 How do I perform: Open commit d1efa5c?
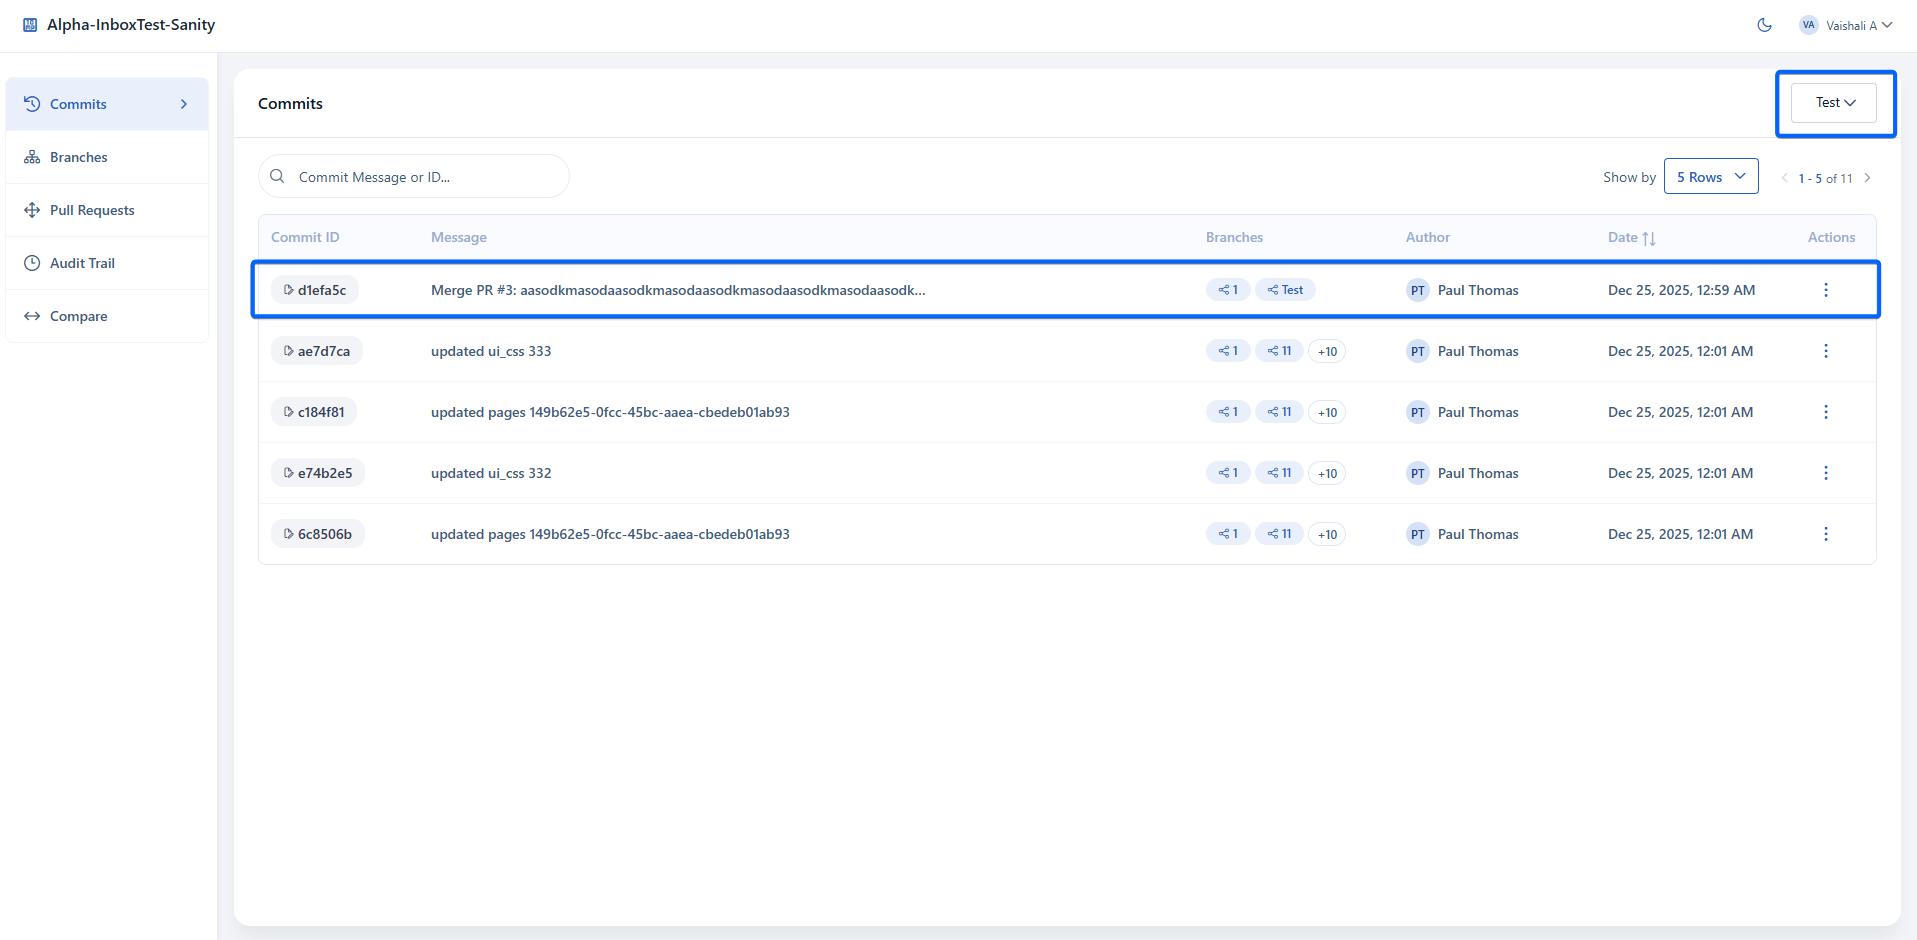click(x=315, y=290)
